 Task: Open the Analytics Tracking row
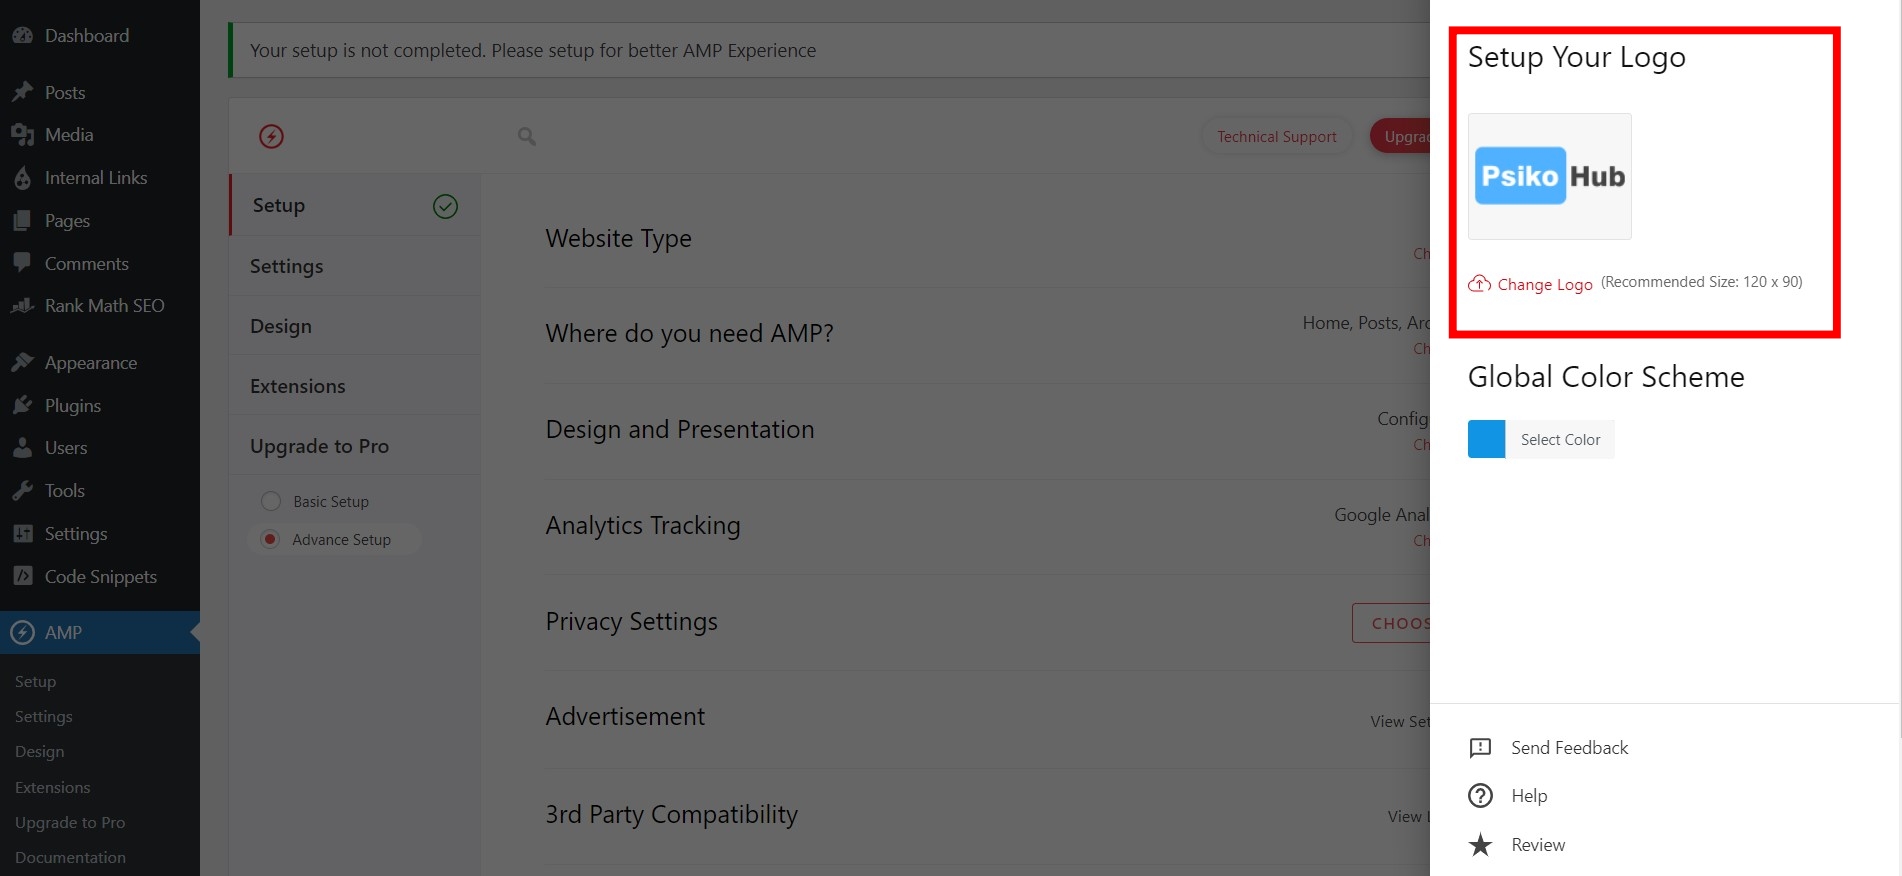[x=987, y=526]
